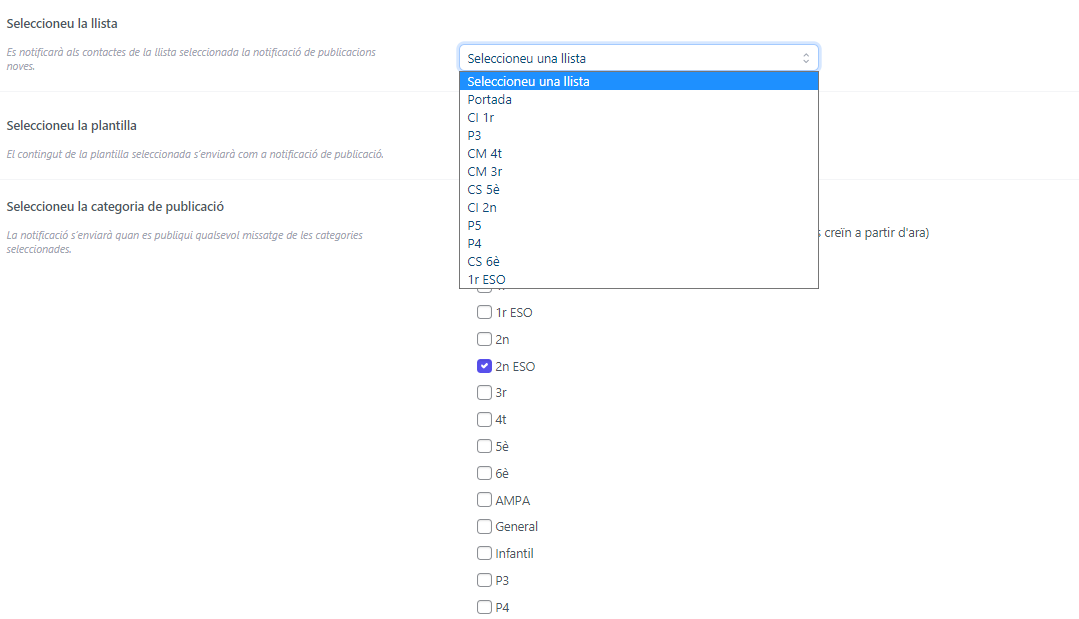Viewport: 1079px width, 619px height.
Task: Pick the 'P3' dropdown option
Action: point(475,136)
